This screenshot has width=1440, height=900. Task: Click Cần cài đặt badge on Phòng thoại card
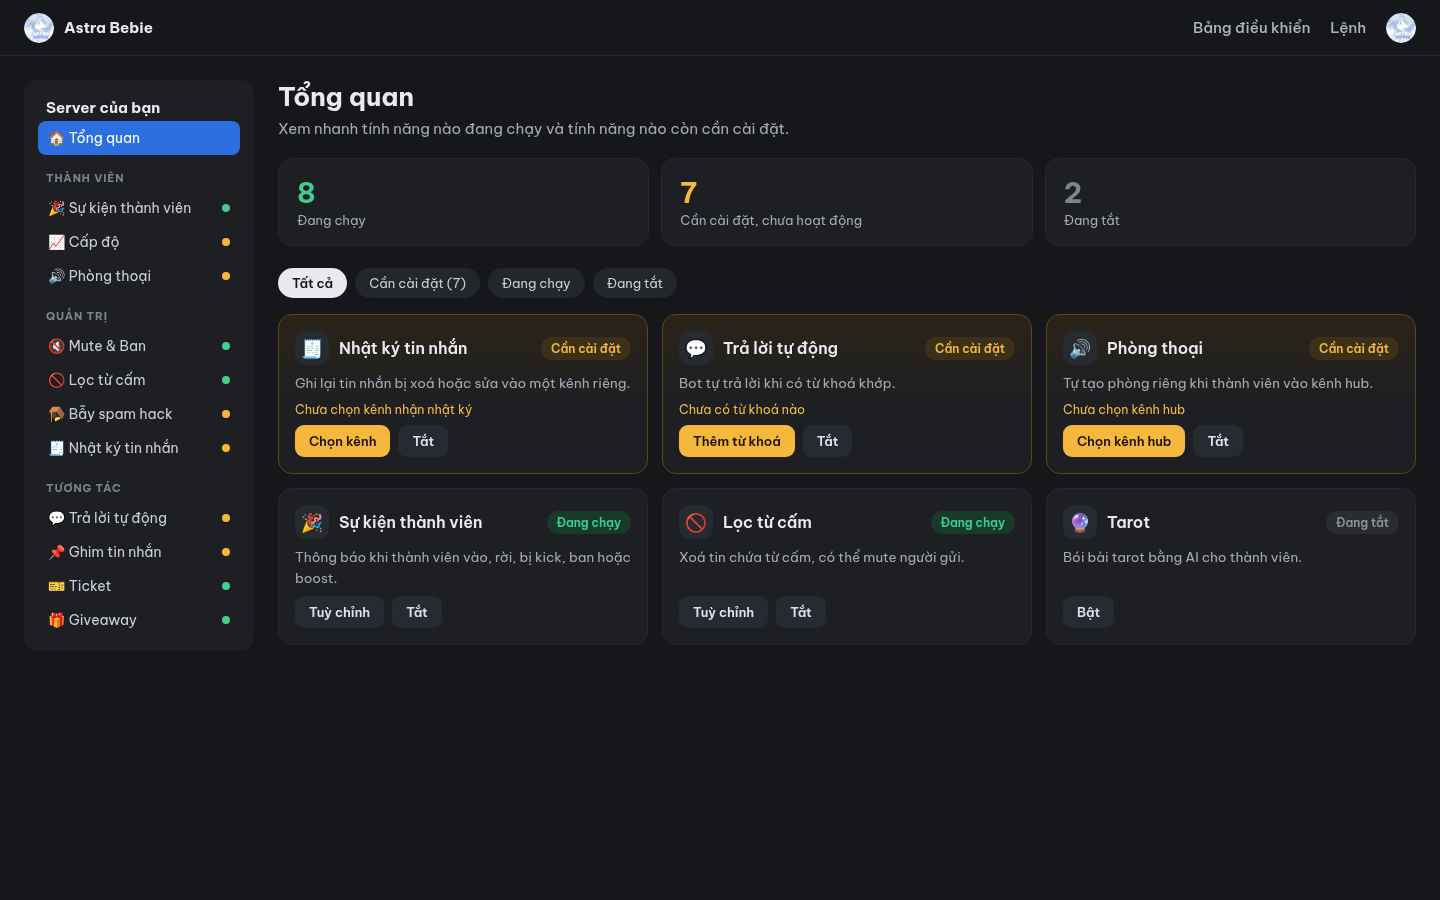pos(1354,348)
